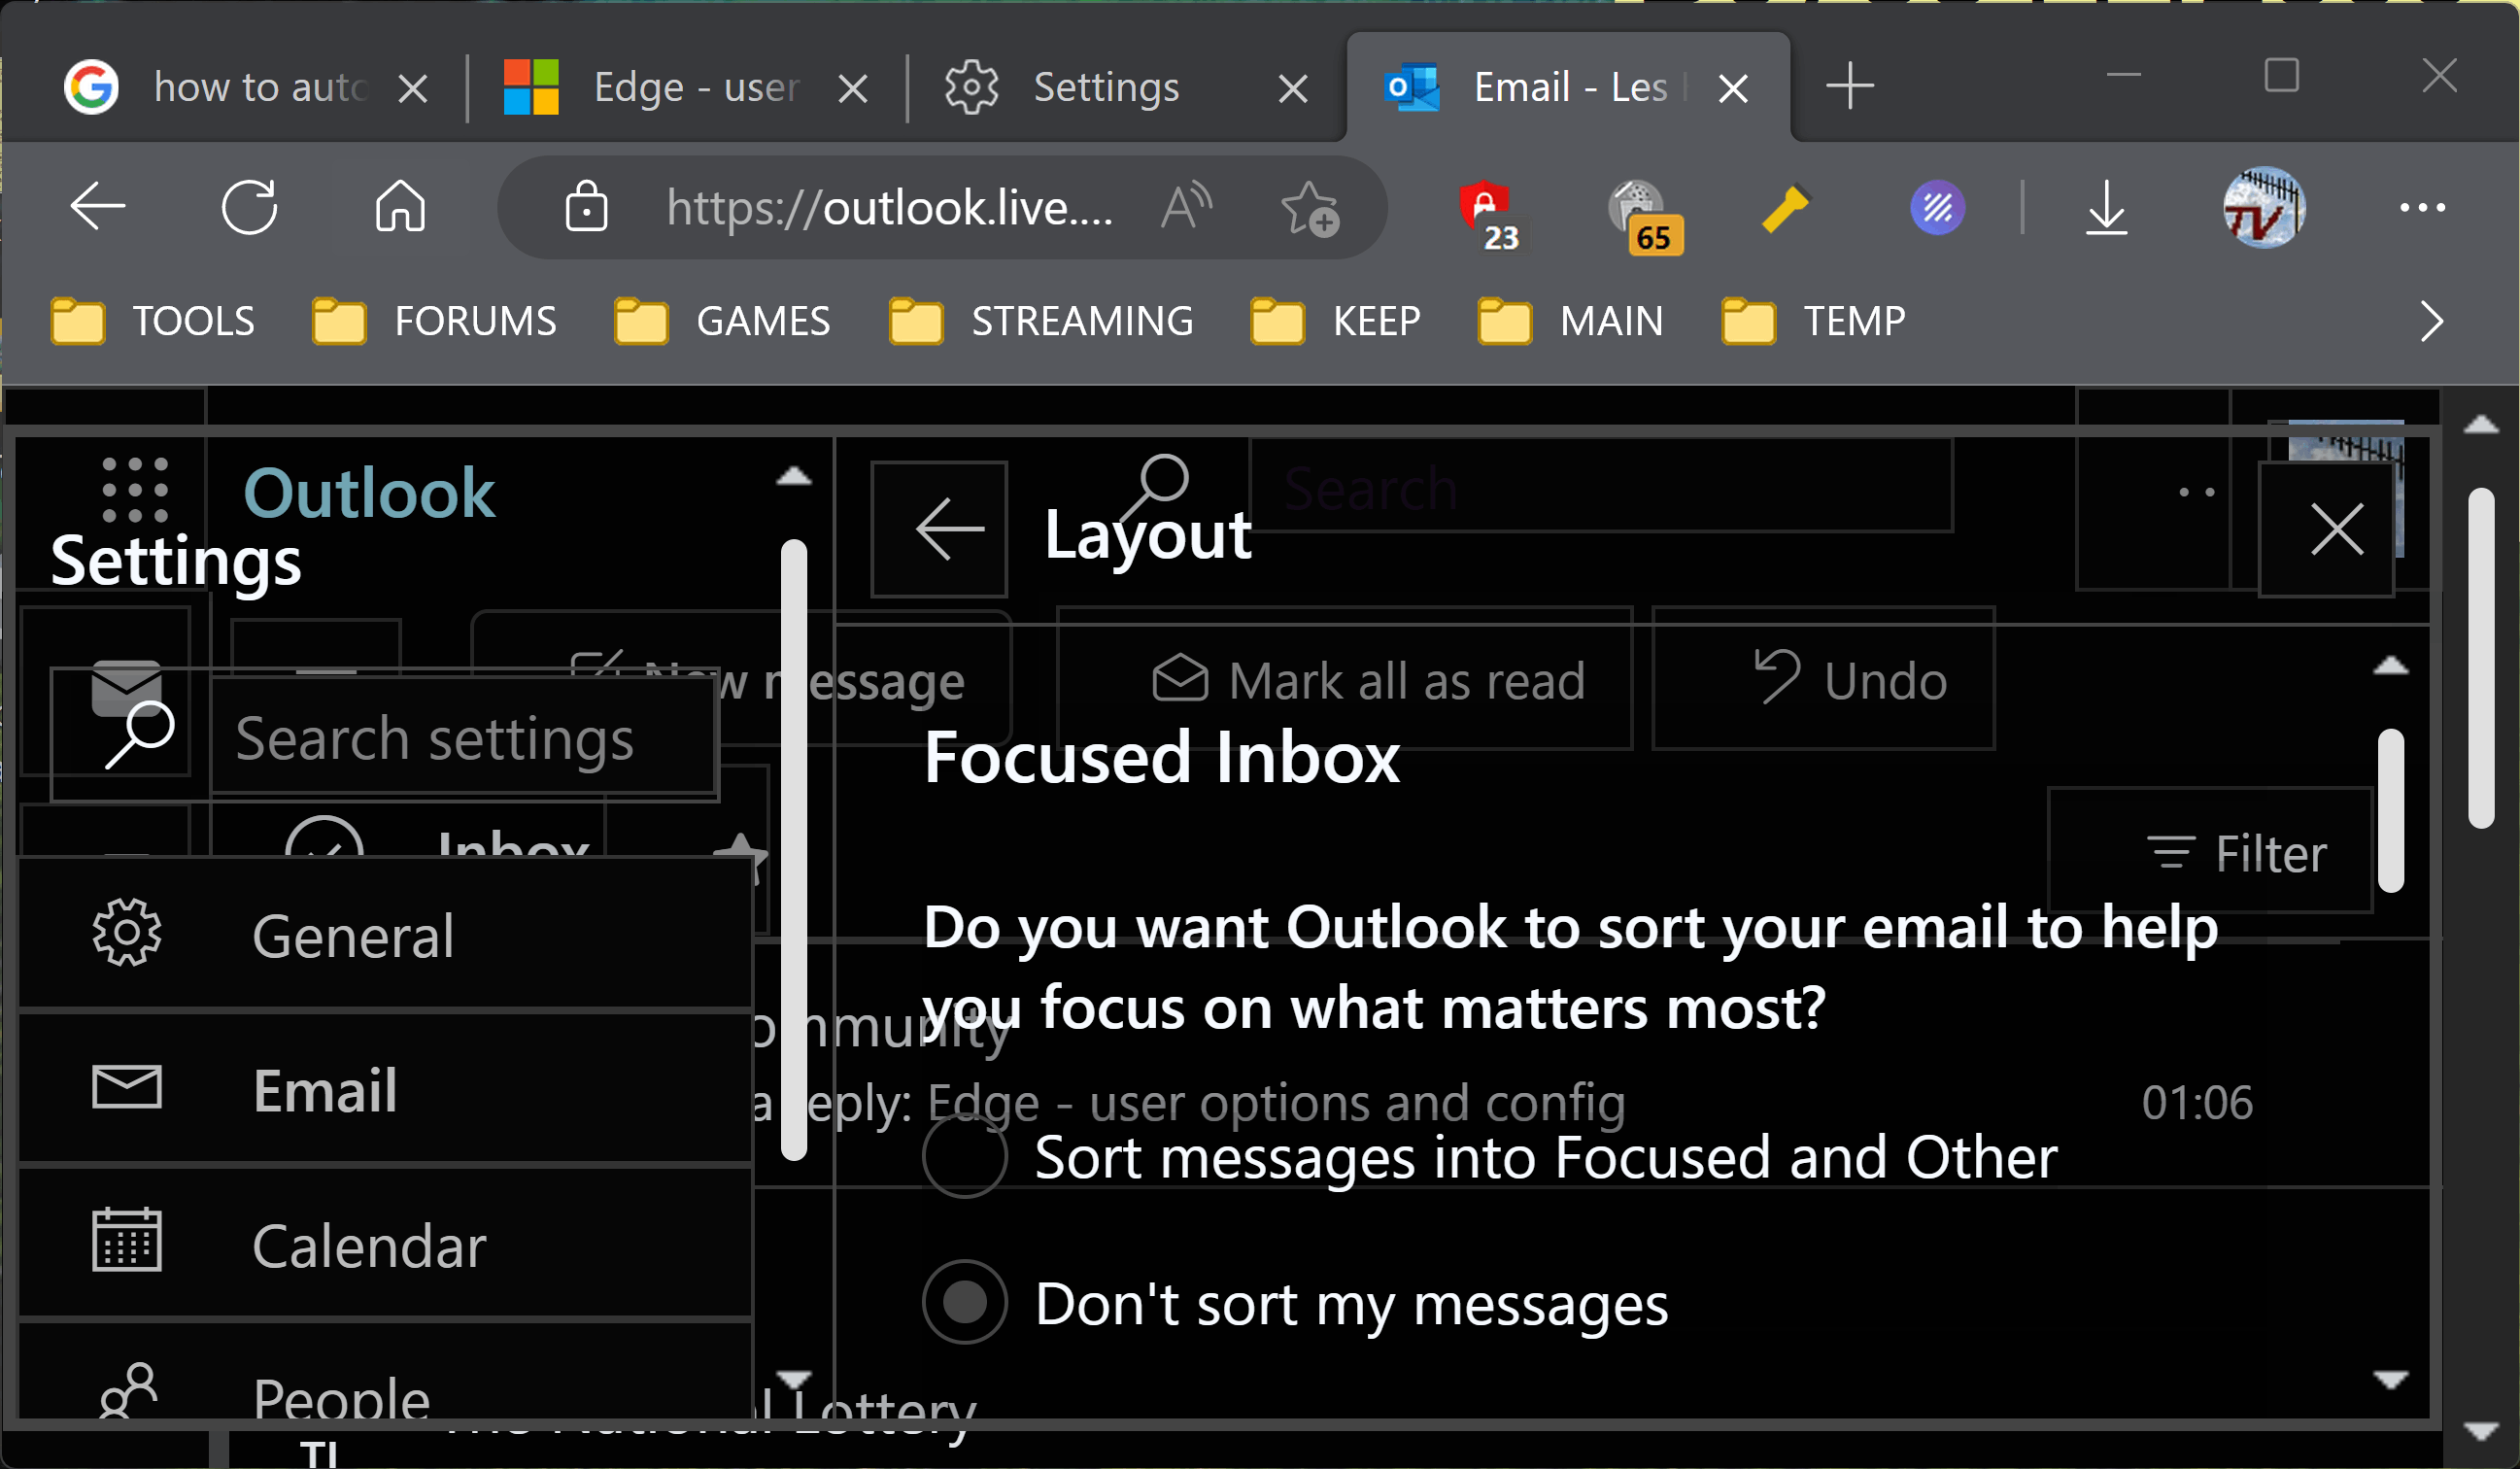Click the 'Mark all as read' button
Viewport: 2520px width, 1469px height.
coord(1345,678)
